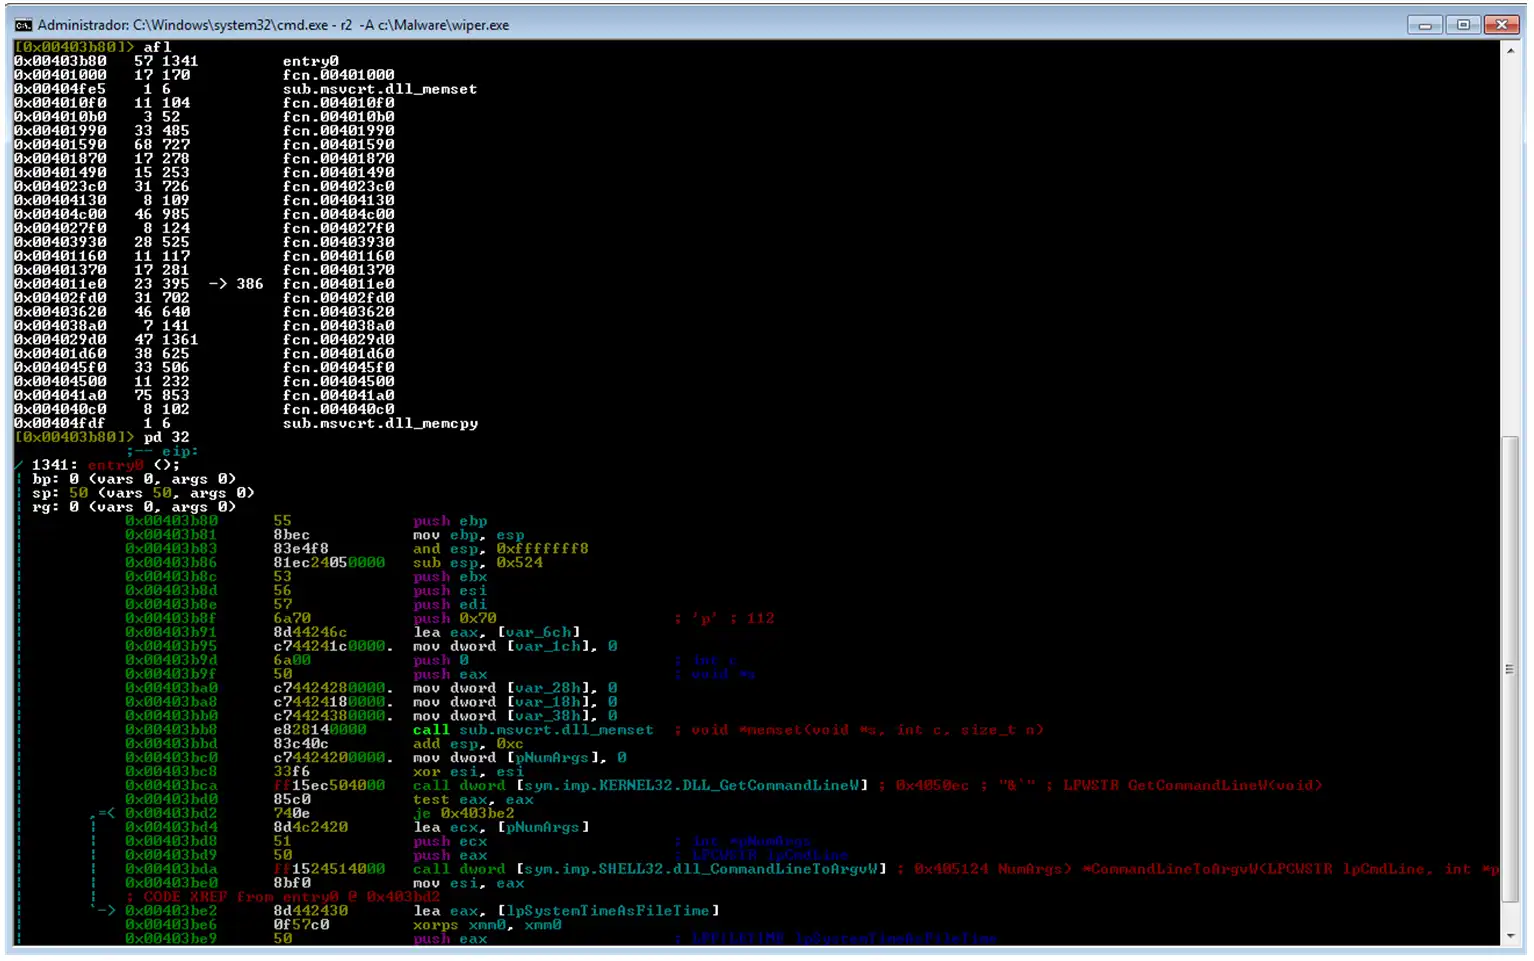Click the scrollbar up arrow
Image resolution: width=1534 pixels, height=961 pixels.
pyautogui.click(x=1510, y=51)
